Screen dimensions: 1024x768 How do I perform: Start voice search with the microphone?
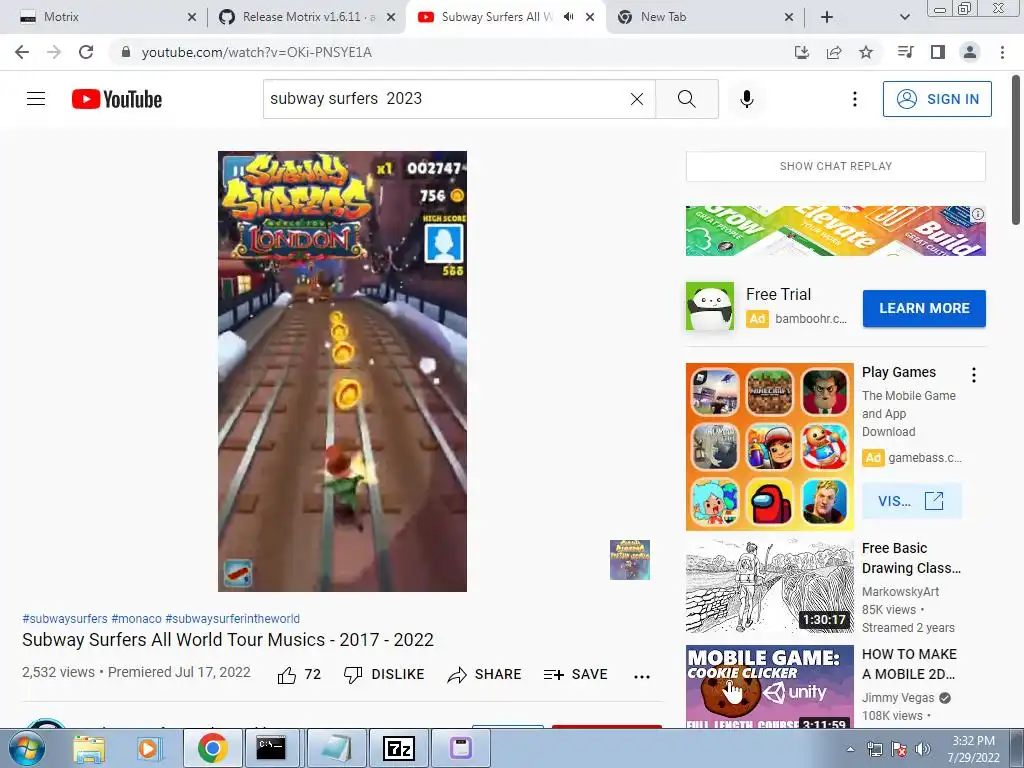(747, 99)
